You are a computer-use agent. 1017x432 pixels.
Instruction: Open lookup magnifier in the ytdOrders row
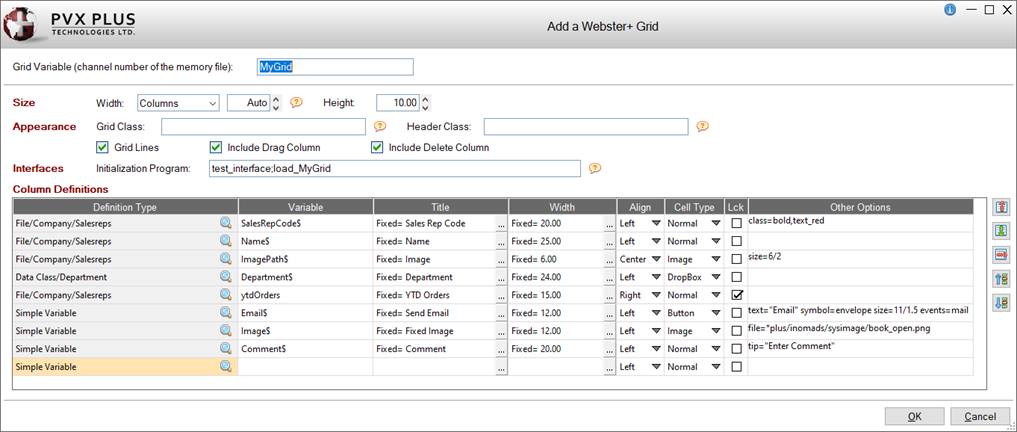pos(226,294)
